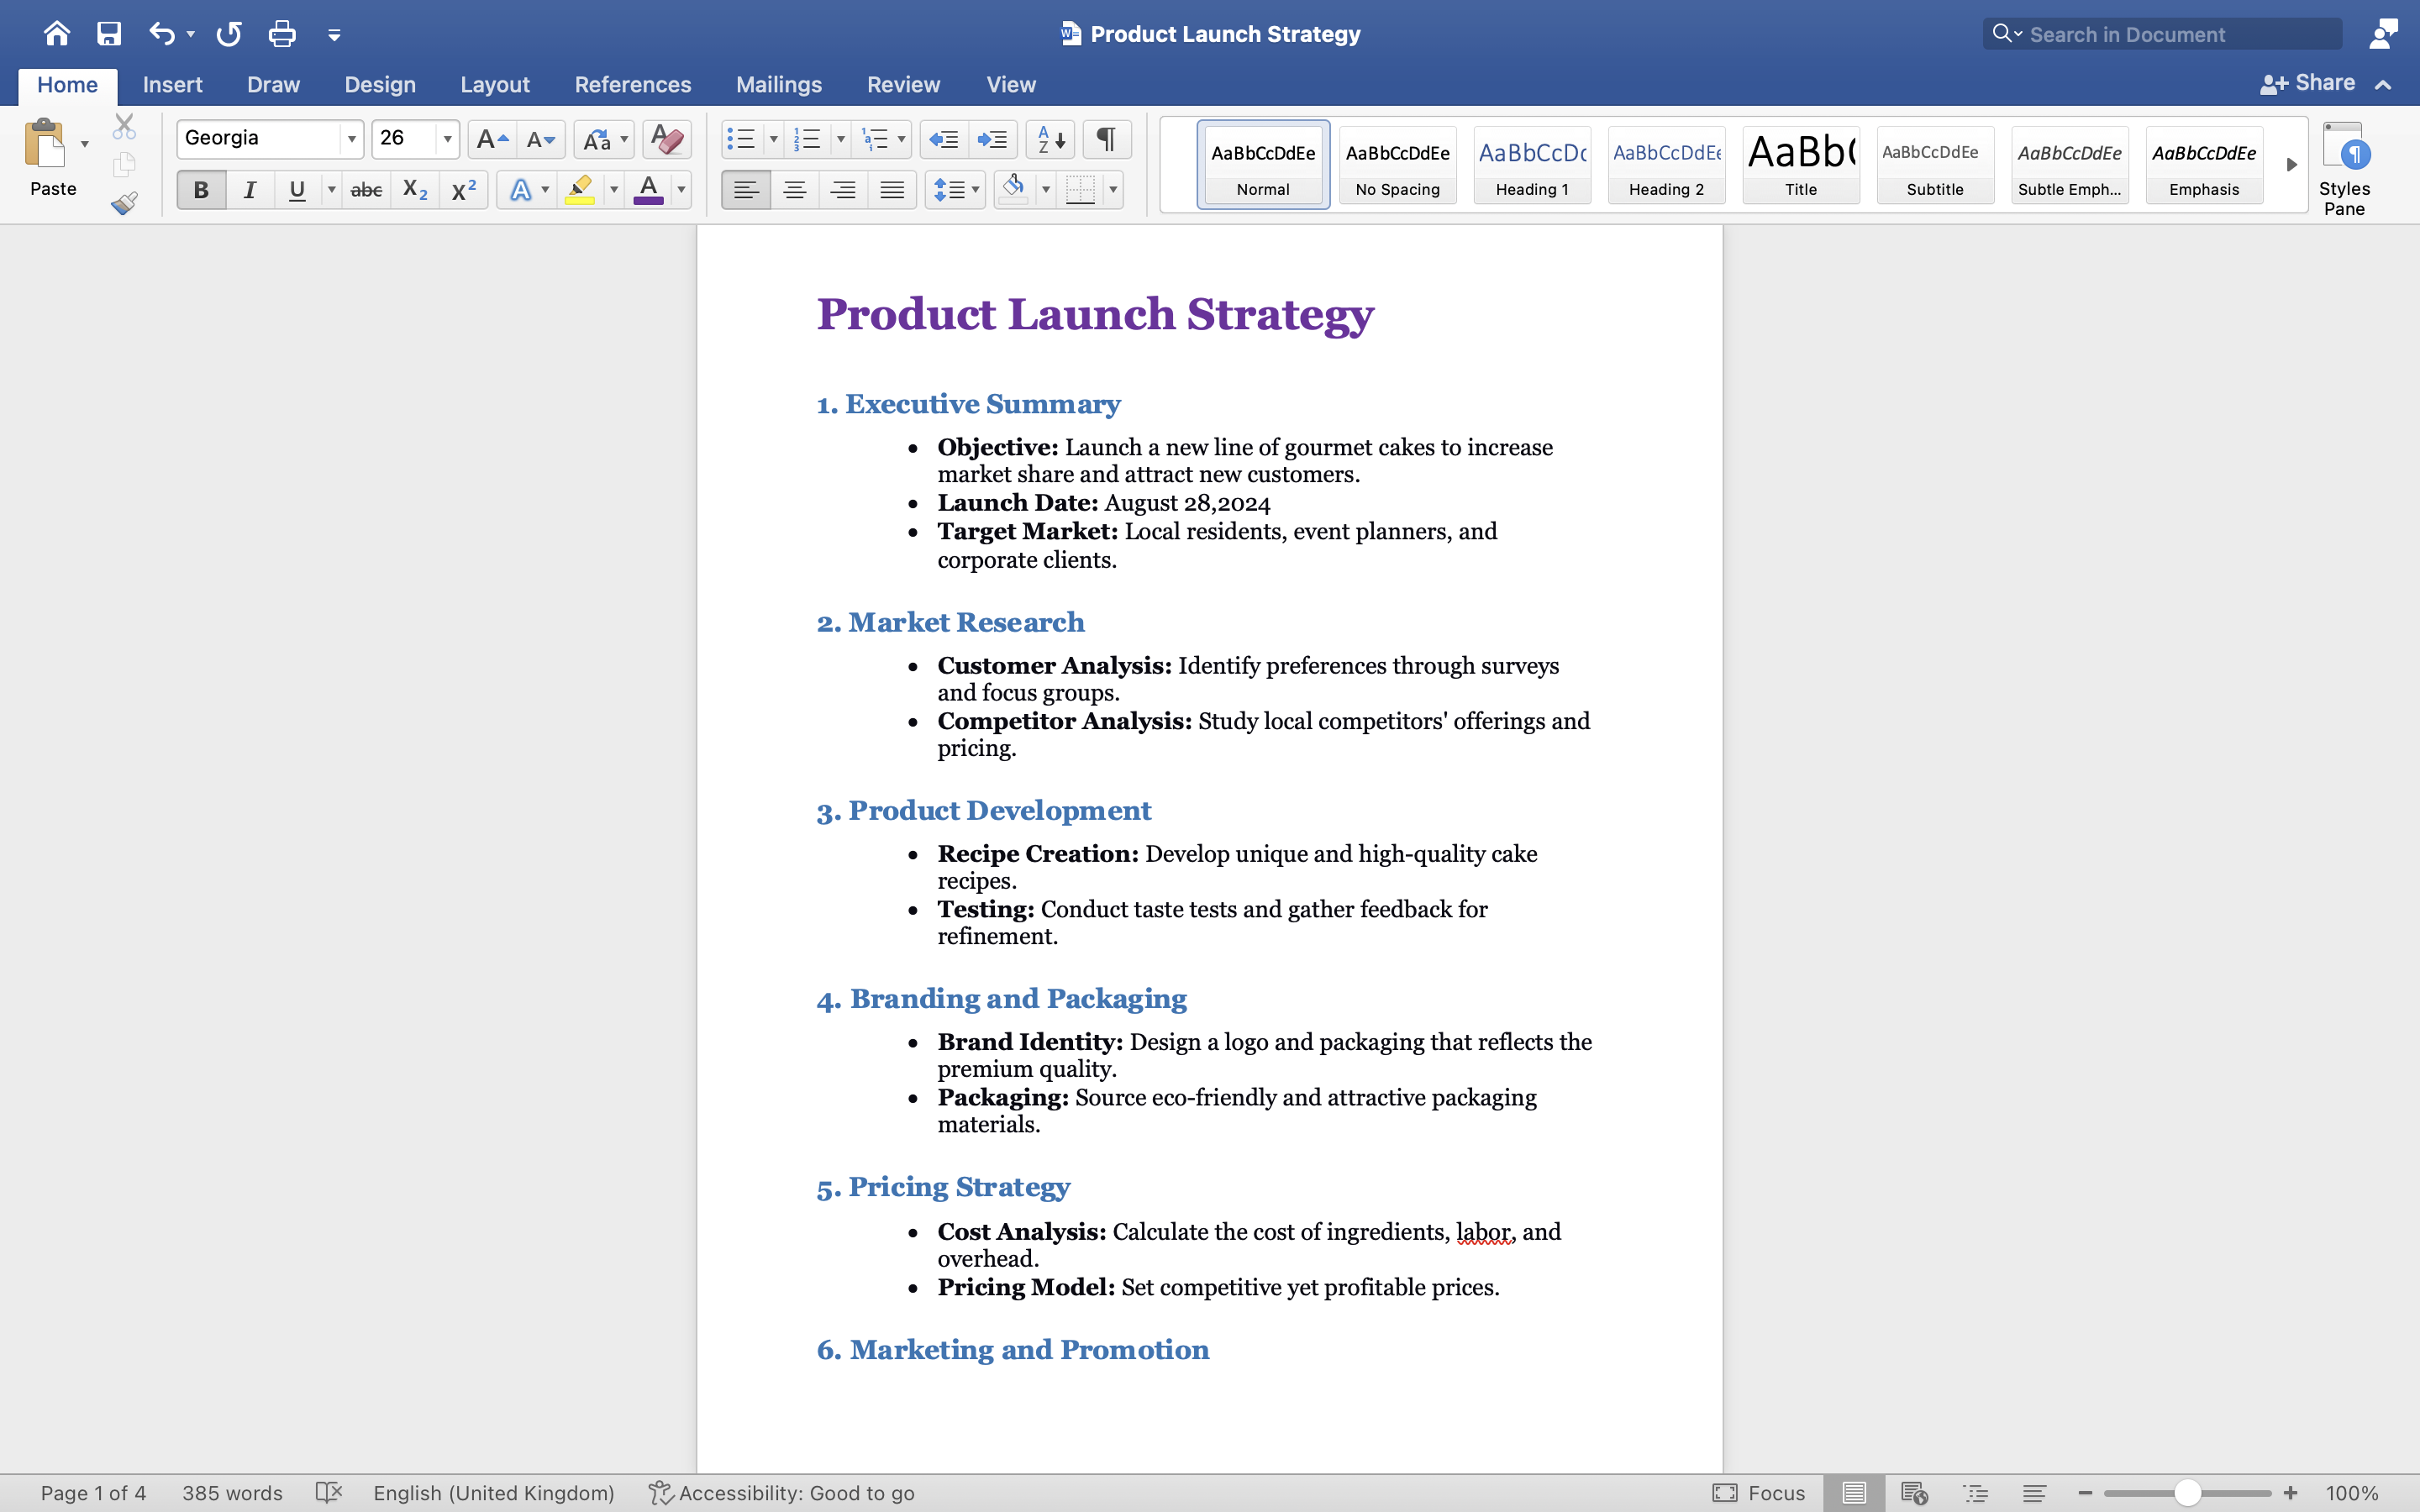Viewport: 2420px width, 1512px height.
Task: Open the Georgia font name dropdown
Action: 351,139
